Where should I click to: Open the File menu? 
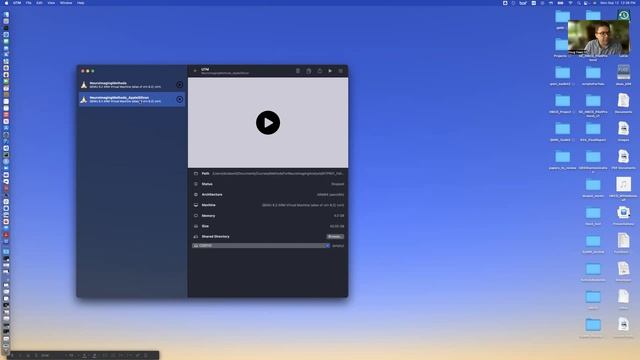(x=29, y=3)
